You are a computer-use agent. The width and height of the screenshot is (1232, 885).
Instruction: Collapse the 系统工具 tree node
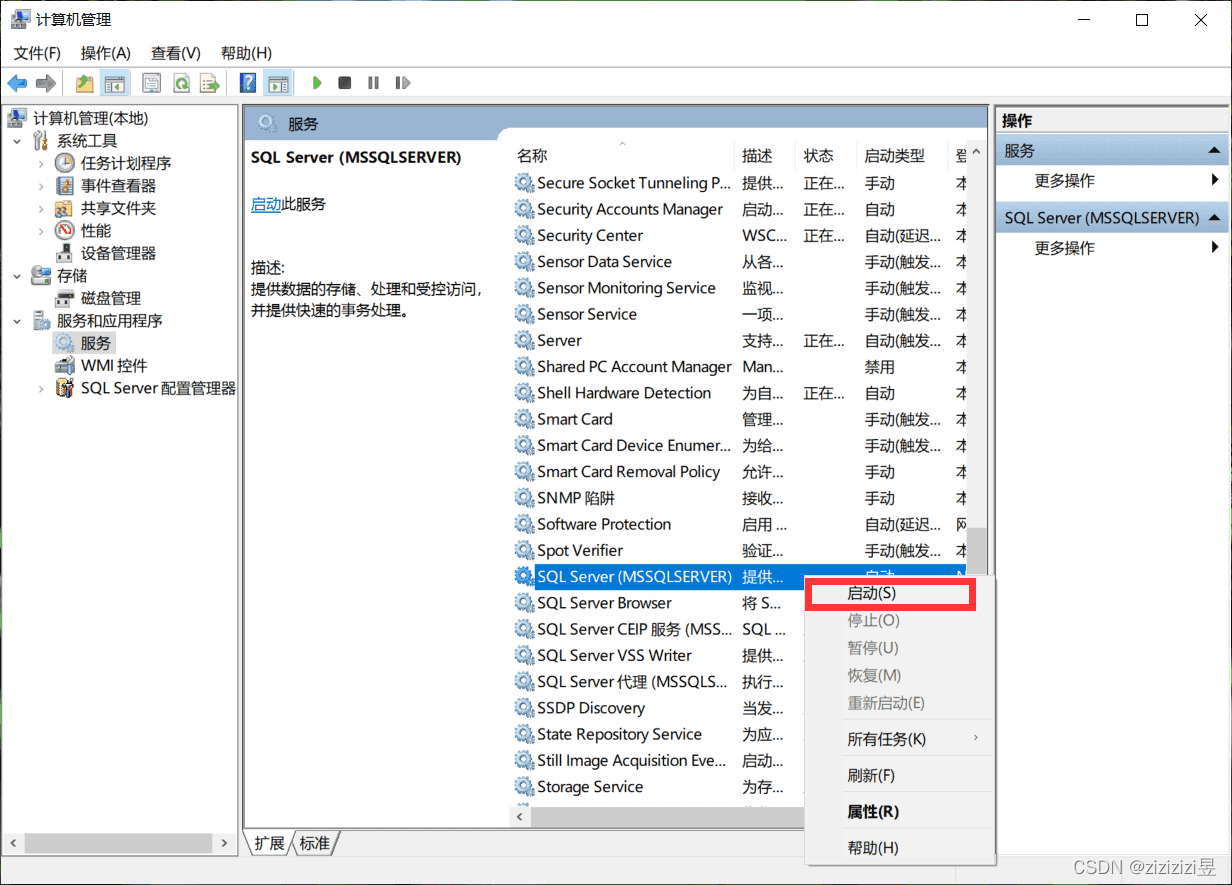click(x=17, y=141)
